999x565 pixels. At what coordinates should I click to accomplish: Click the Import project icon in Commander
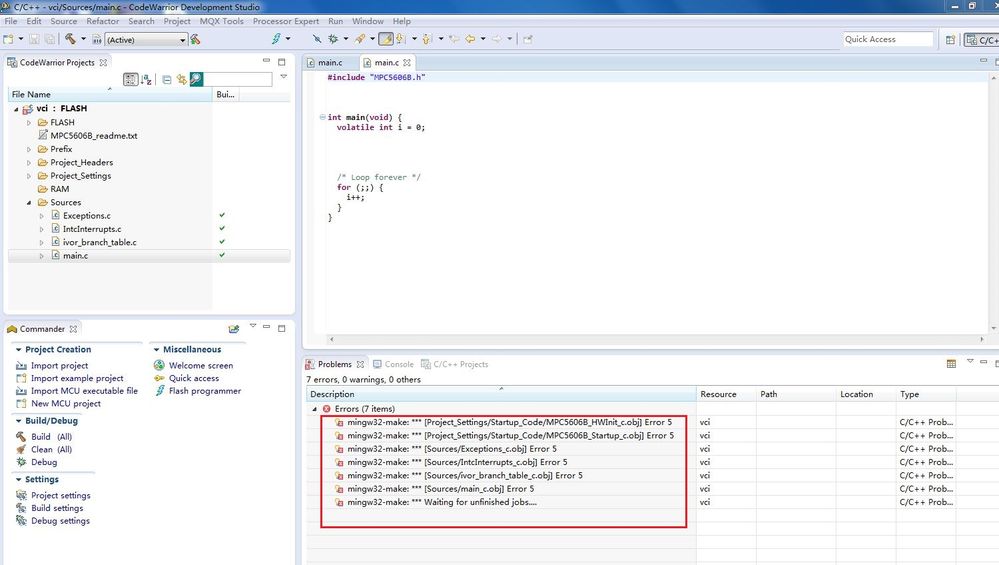(x=21, y=366)
